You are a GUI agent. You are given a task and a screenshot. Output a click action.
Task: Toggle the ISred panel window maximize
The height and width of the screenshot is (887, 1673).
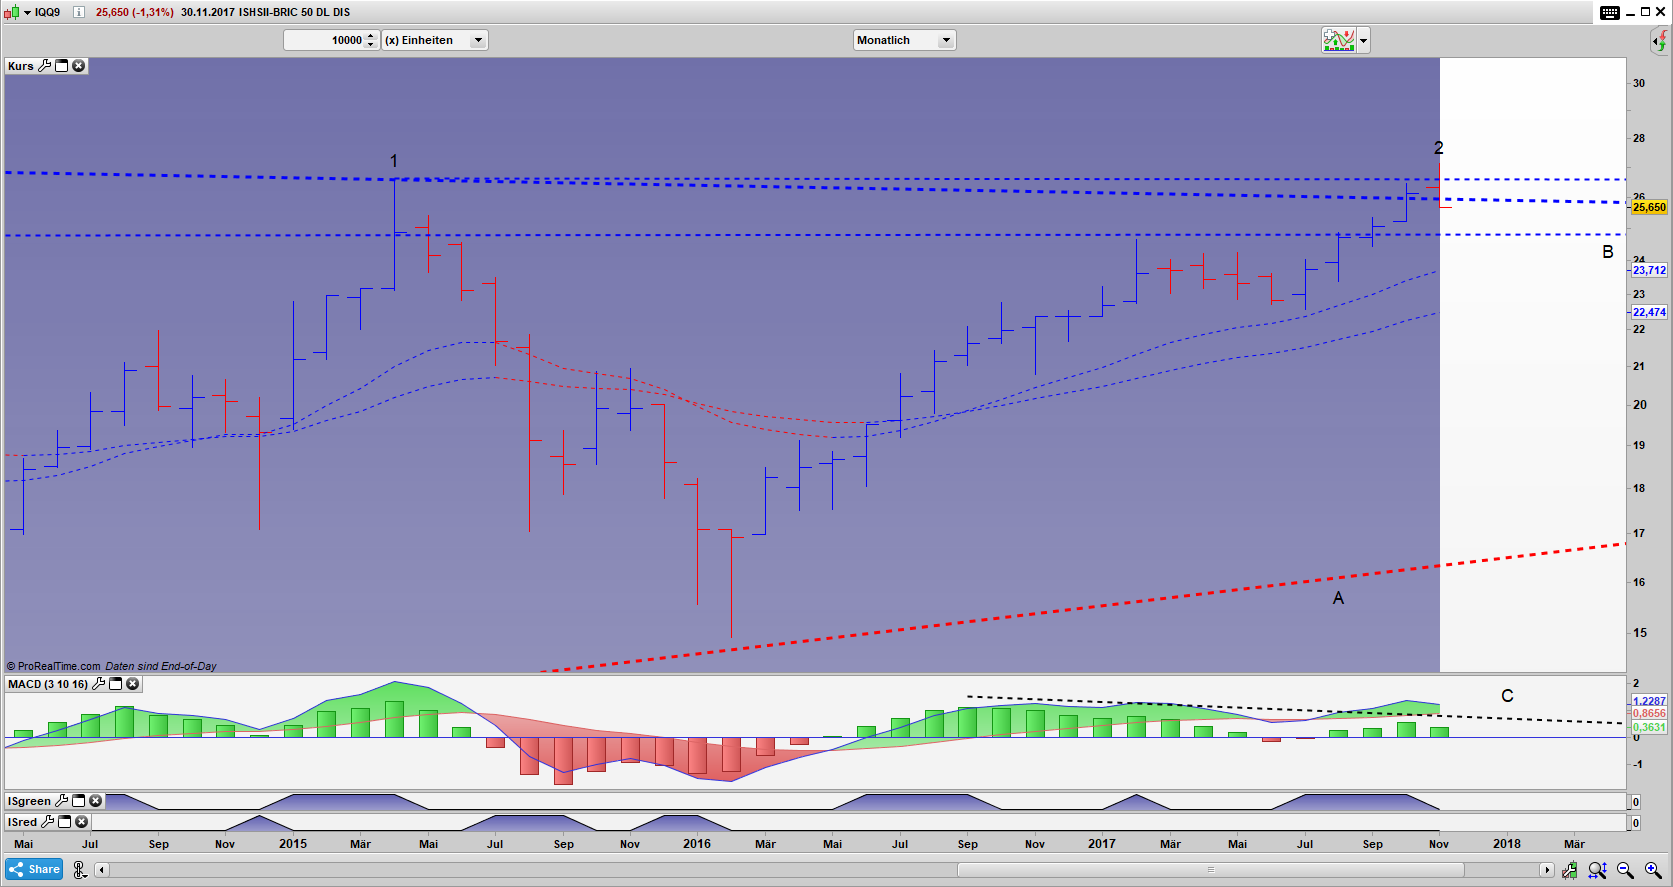tap(65, 822)
